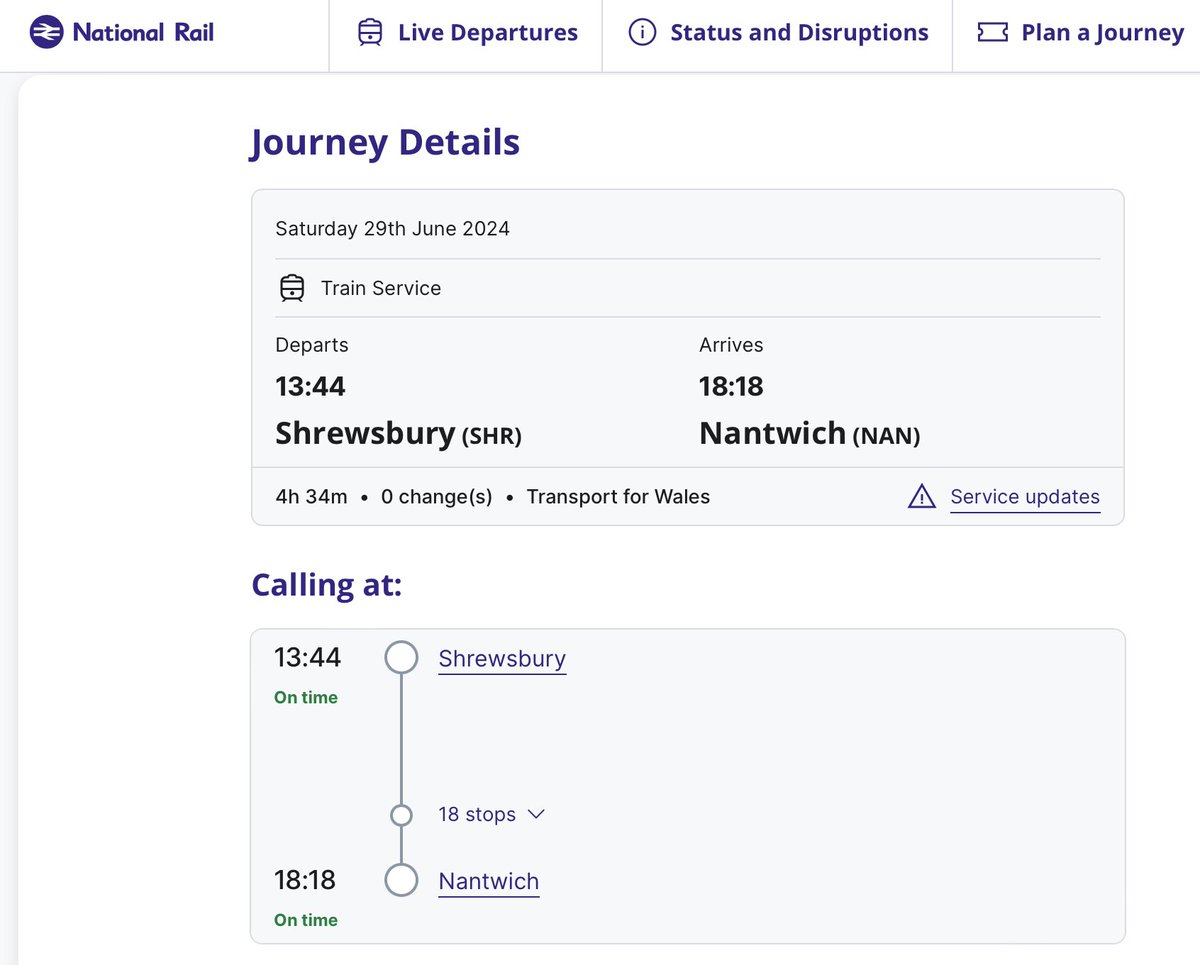Click the train icon beside Live Departures

click(370, 33)
